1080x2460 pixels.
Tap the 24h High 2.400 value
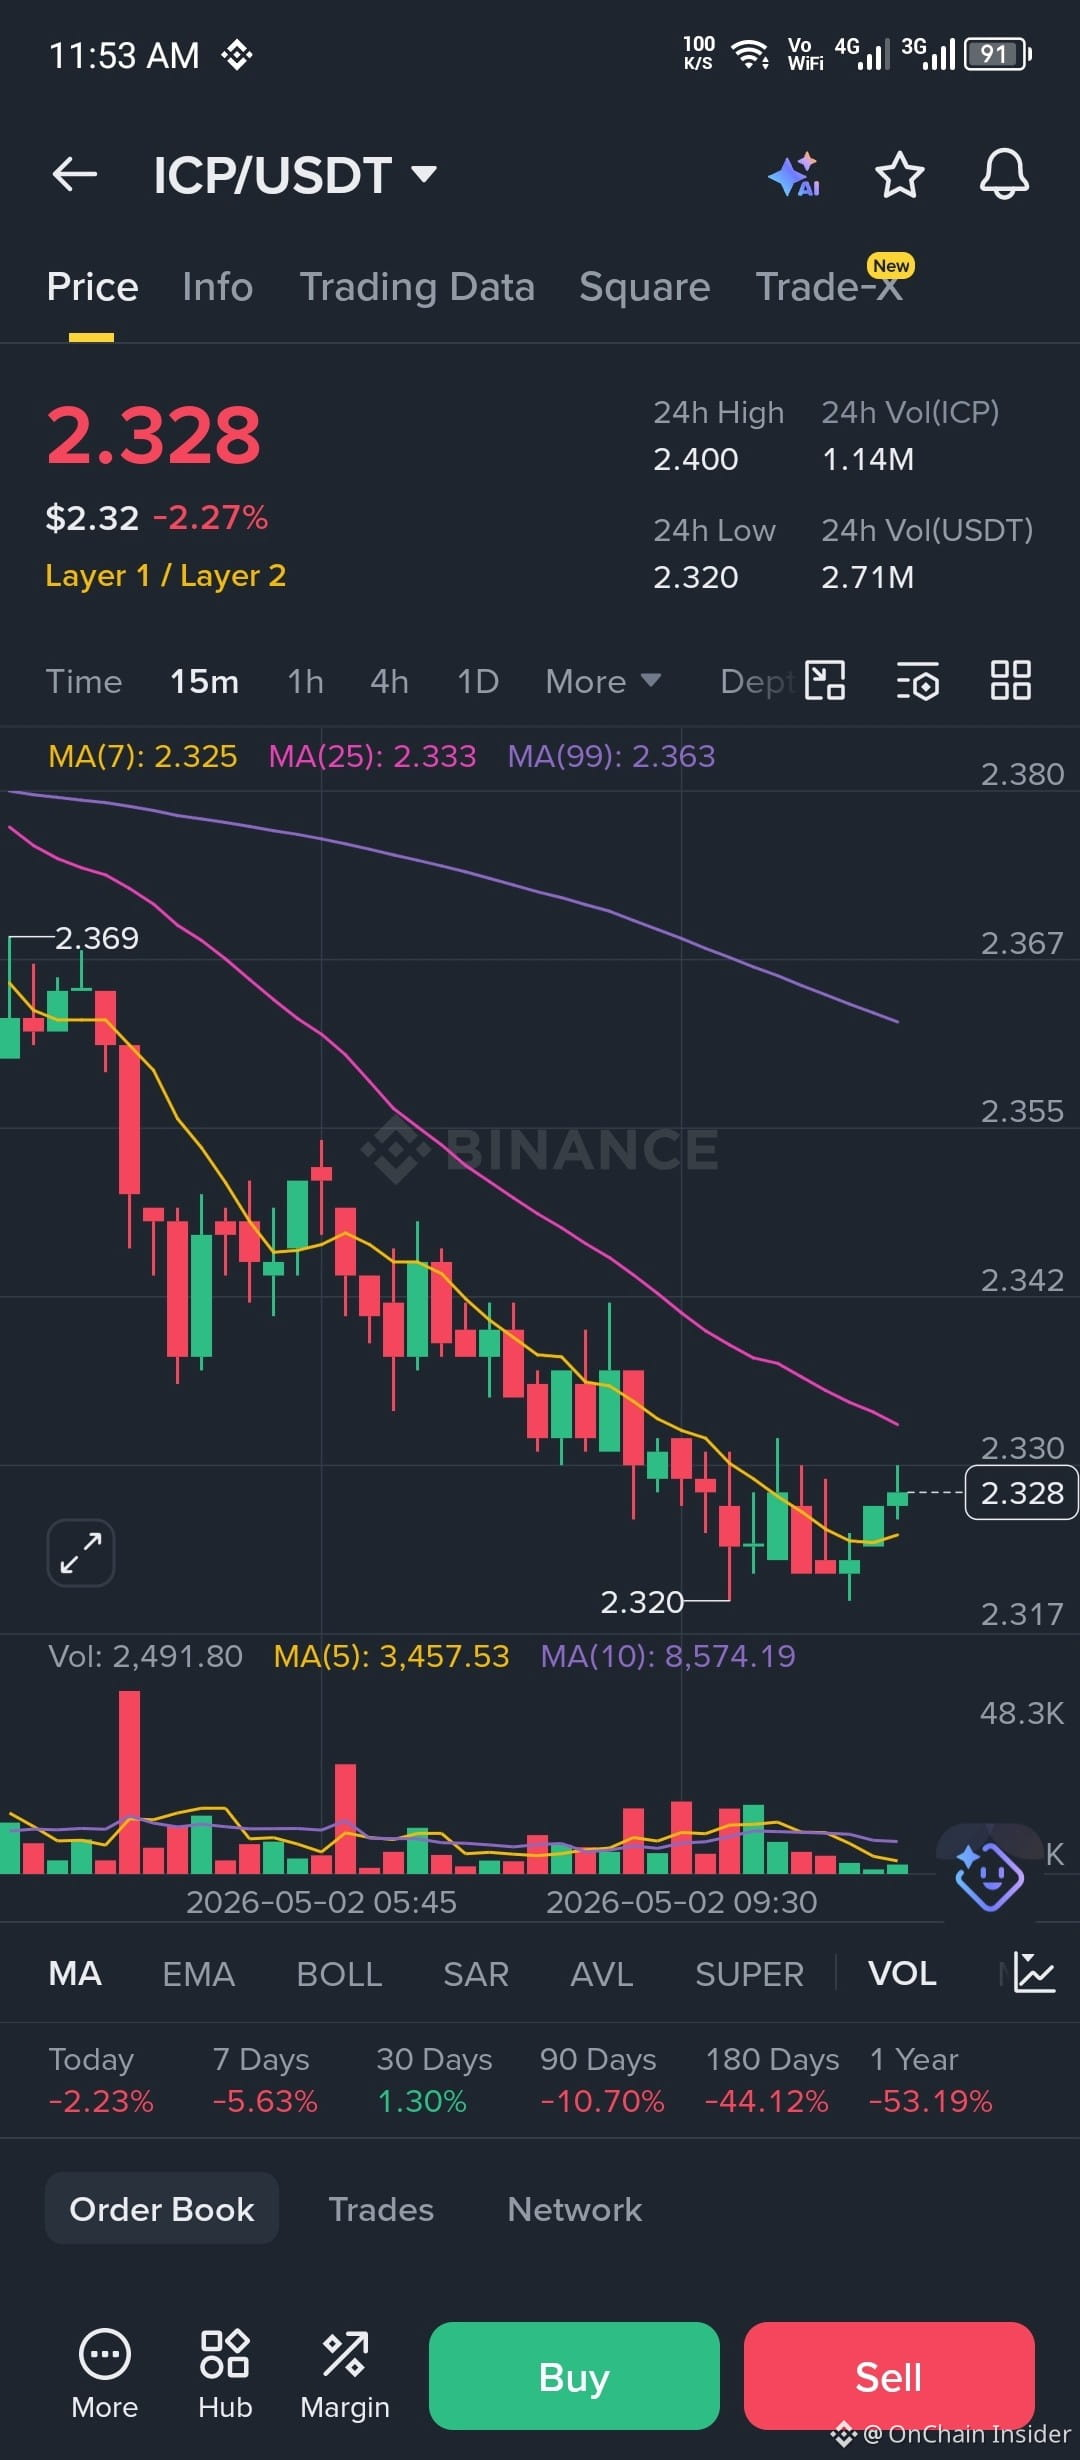pos(696,460)
